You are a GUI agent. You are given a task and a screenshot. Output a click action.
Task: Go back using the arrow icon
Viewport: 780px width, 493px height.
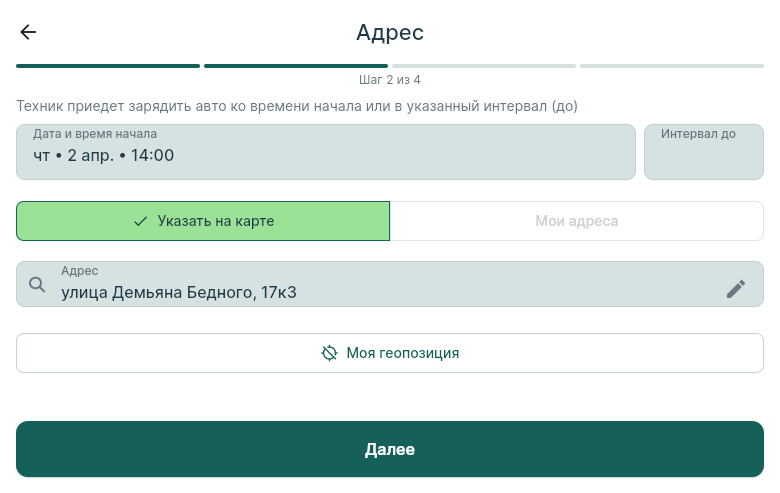pos(28,32)
